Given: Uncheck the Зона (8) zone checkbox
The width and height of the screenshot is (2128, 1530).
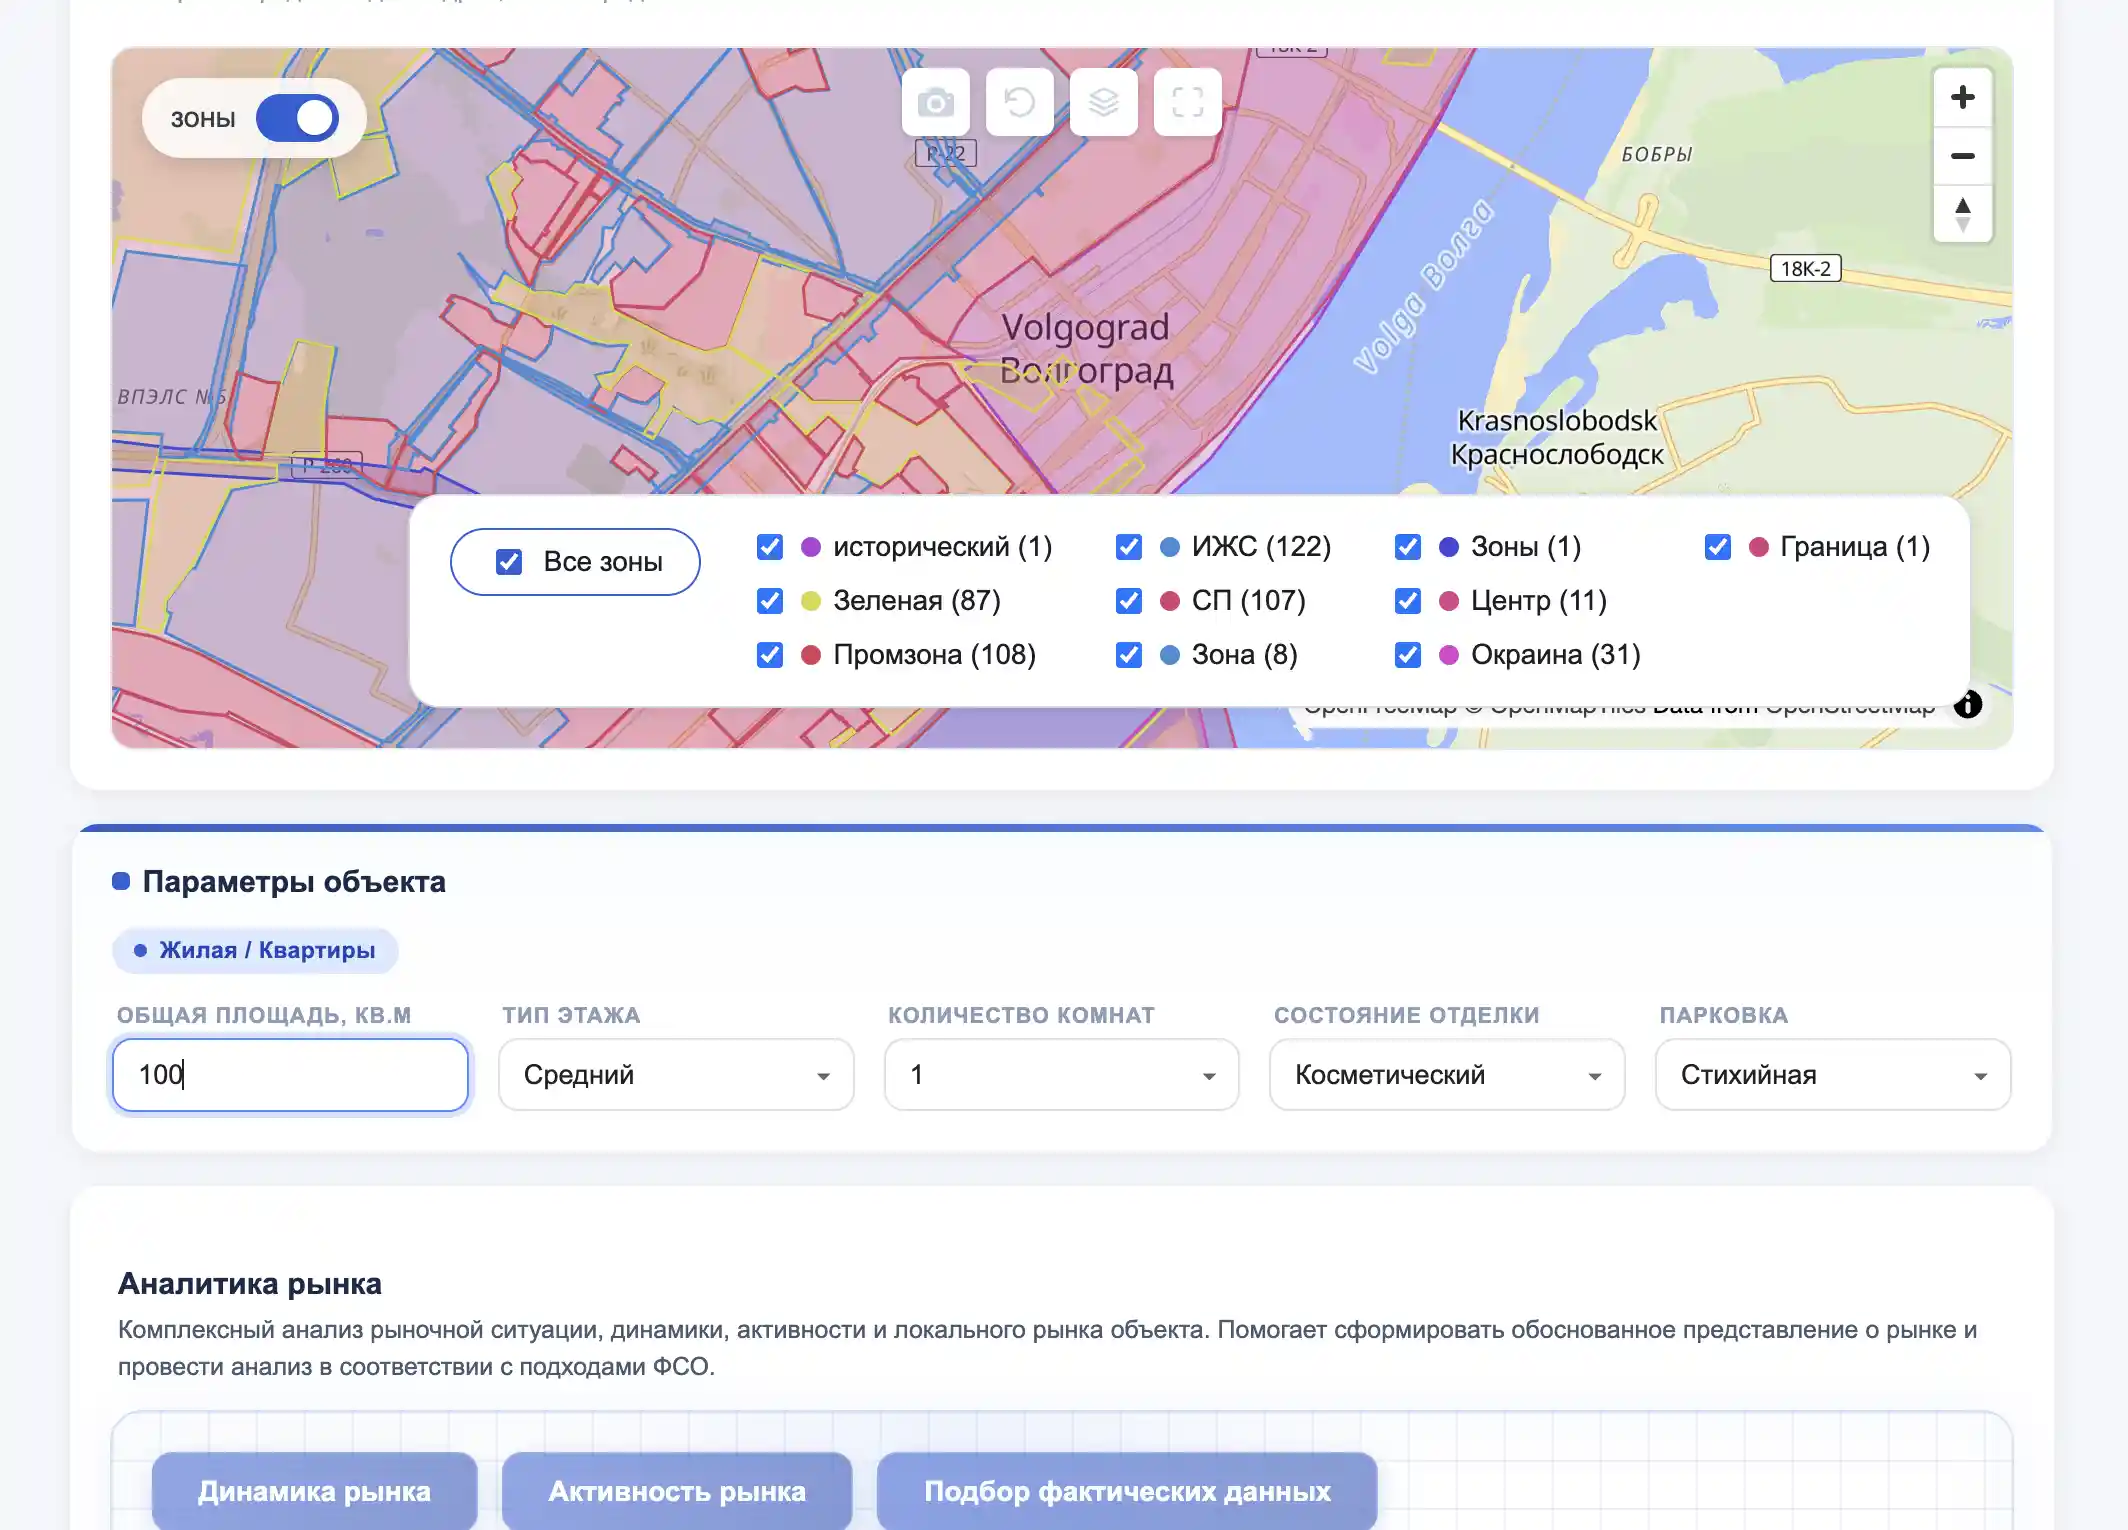Looking at the screenshot, I should (1129, 655).
